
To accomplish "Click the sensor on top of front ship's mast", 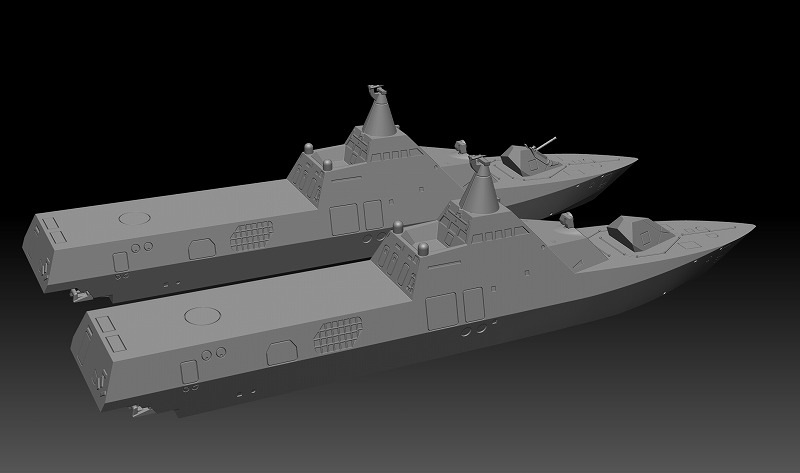I will 480,163.
